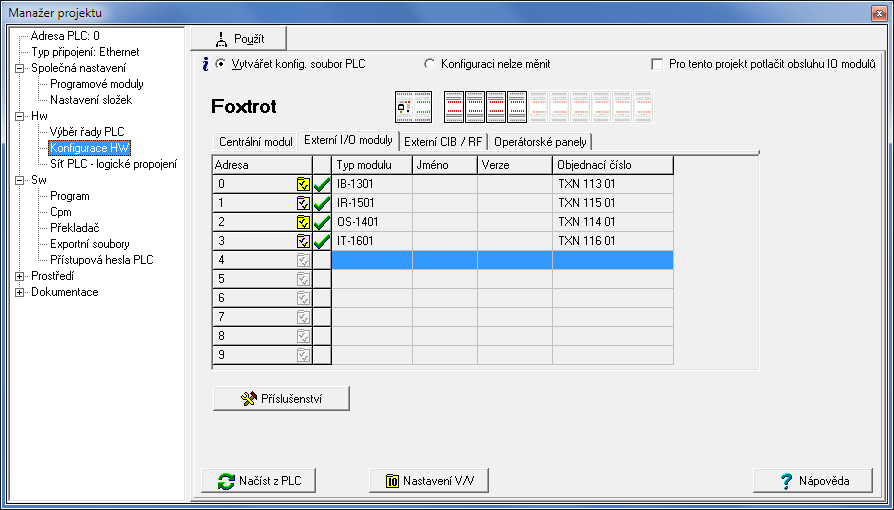Image resolution: width=894 pixels, height=510 pixels.
Task: Collapse the 'Společná nastavení' tree node
Action: click(20, 68)
